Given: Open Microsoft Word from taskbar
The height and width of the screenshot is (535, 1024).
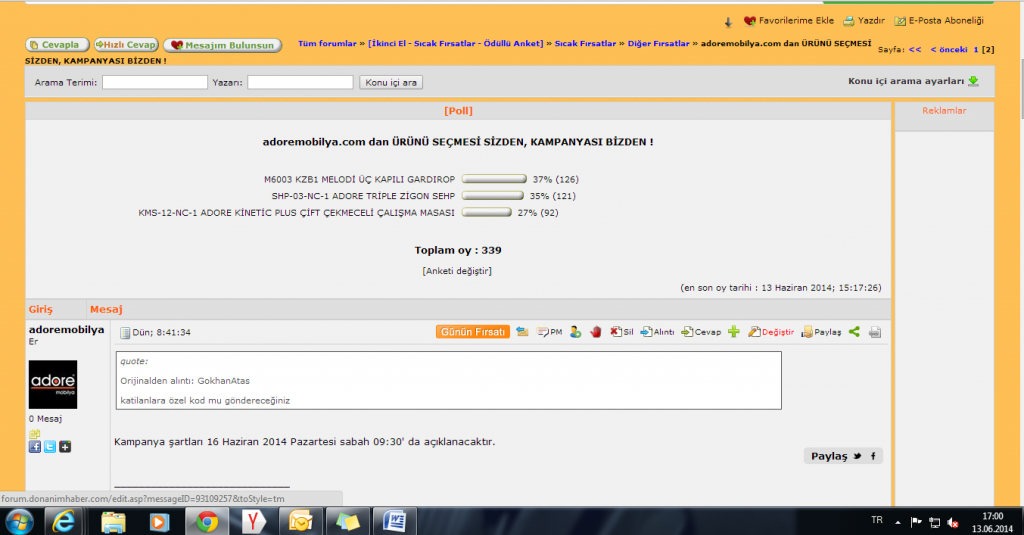Looking at the screenshot, I should coord(394,522).
